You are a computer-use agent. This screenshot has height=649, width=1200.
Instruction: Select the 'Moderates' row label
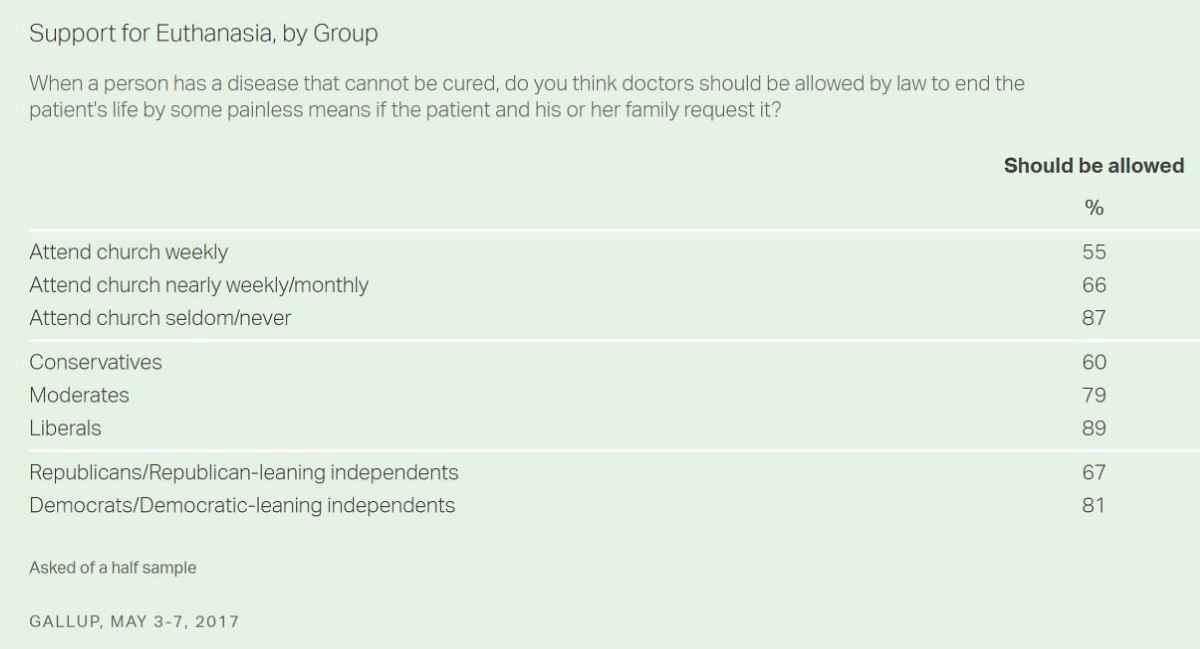tap(79, 395)
